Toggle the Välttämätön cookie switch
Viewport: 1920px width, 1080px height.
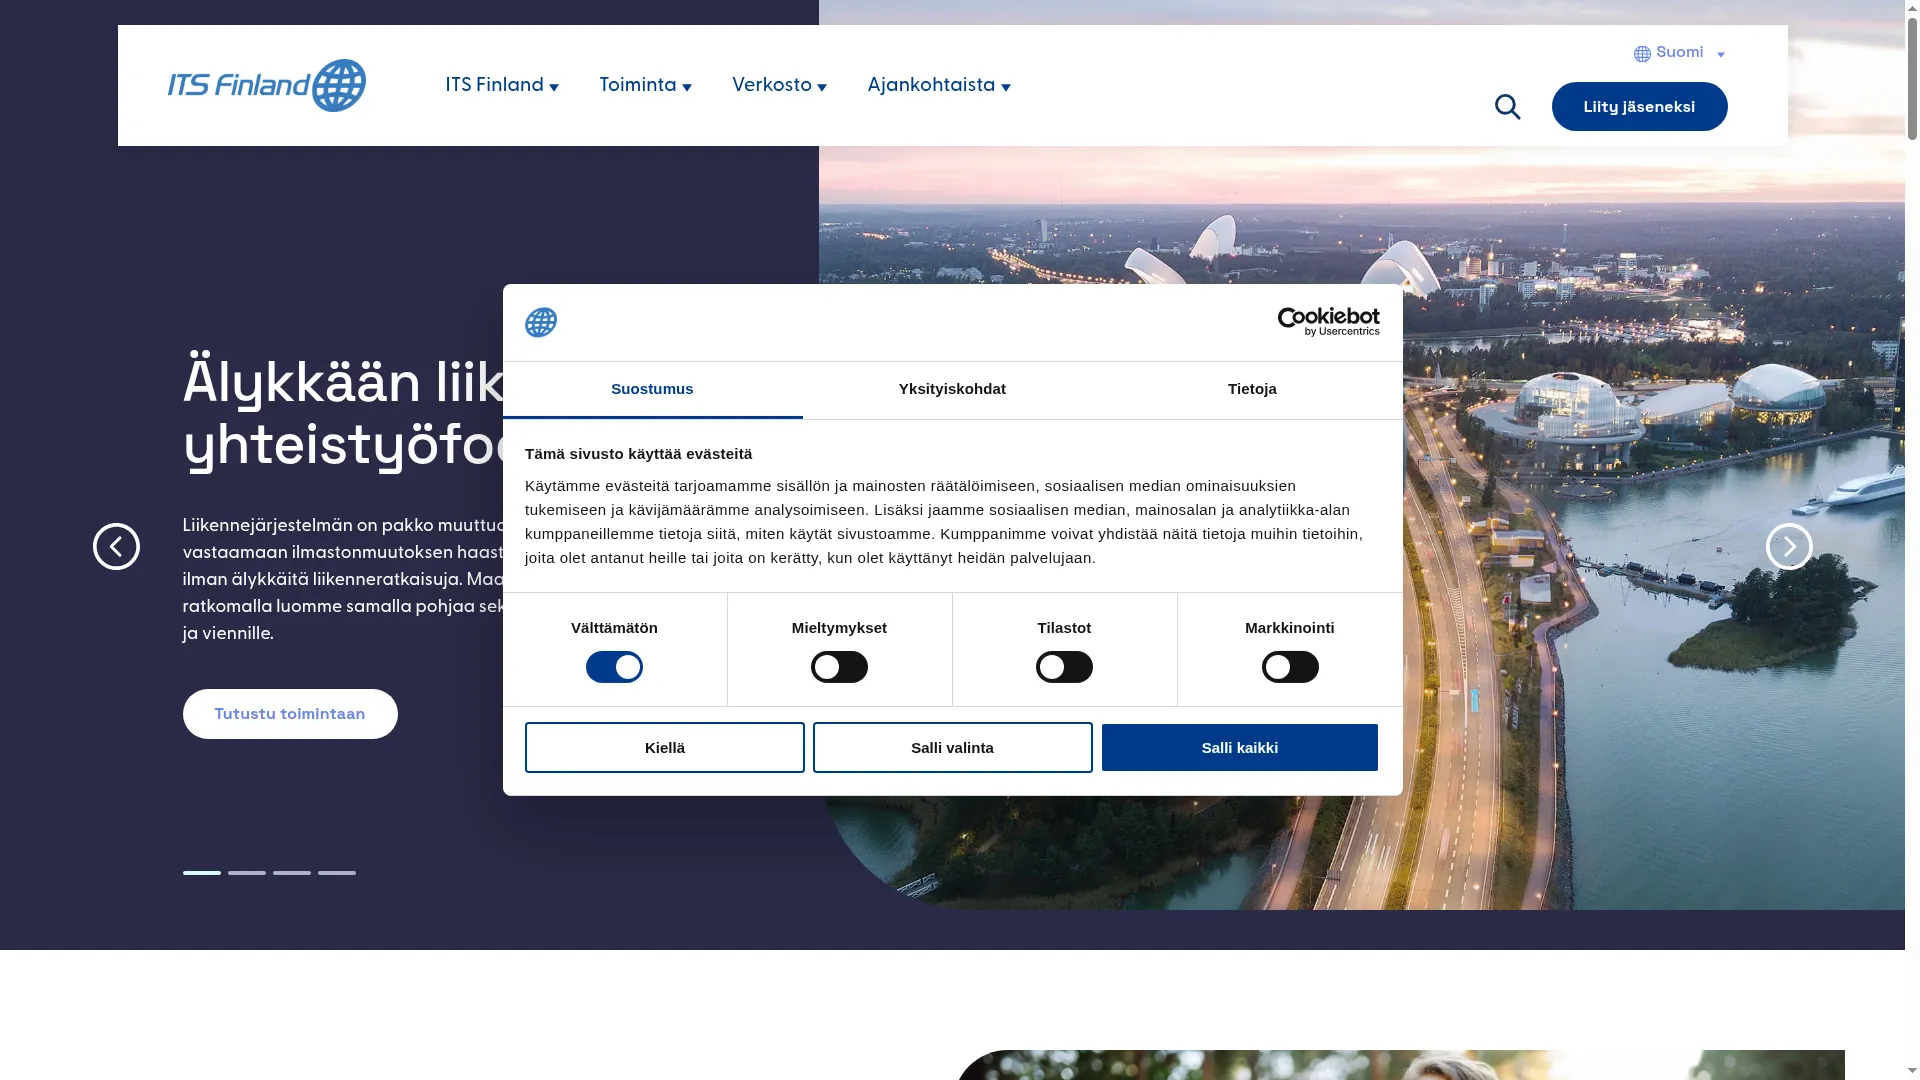click(614, 667)
